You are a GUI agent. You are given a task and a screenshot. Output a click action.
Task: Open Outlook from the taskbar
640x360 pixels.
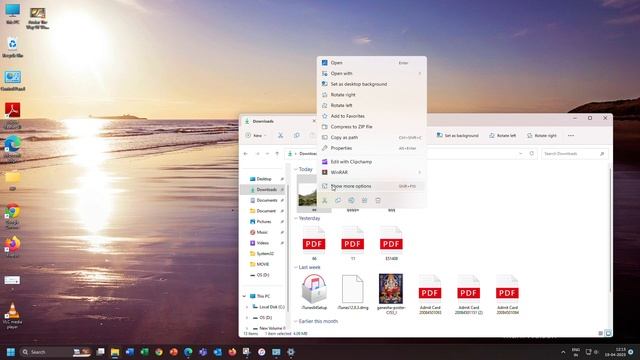click(x=218, y=352)
